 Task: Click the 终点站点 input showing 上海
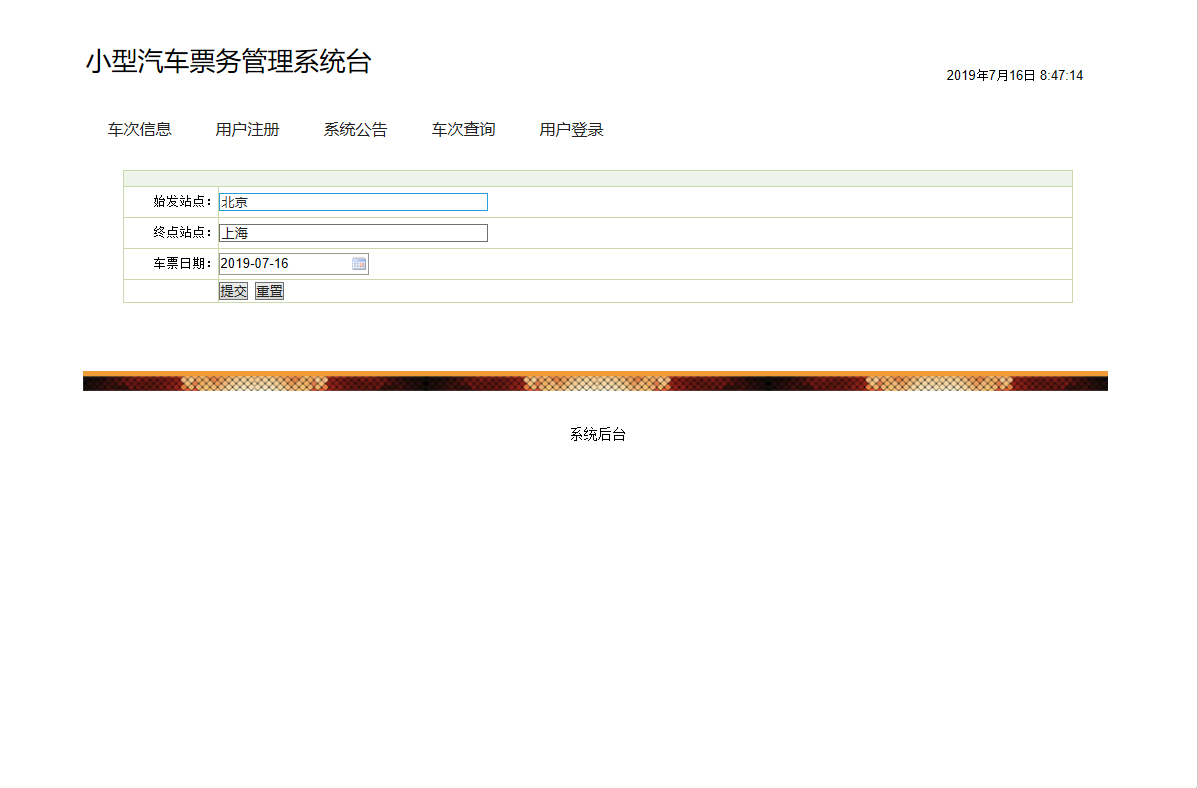pyautogui.click(x=350, y=232)
